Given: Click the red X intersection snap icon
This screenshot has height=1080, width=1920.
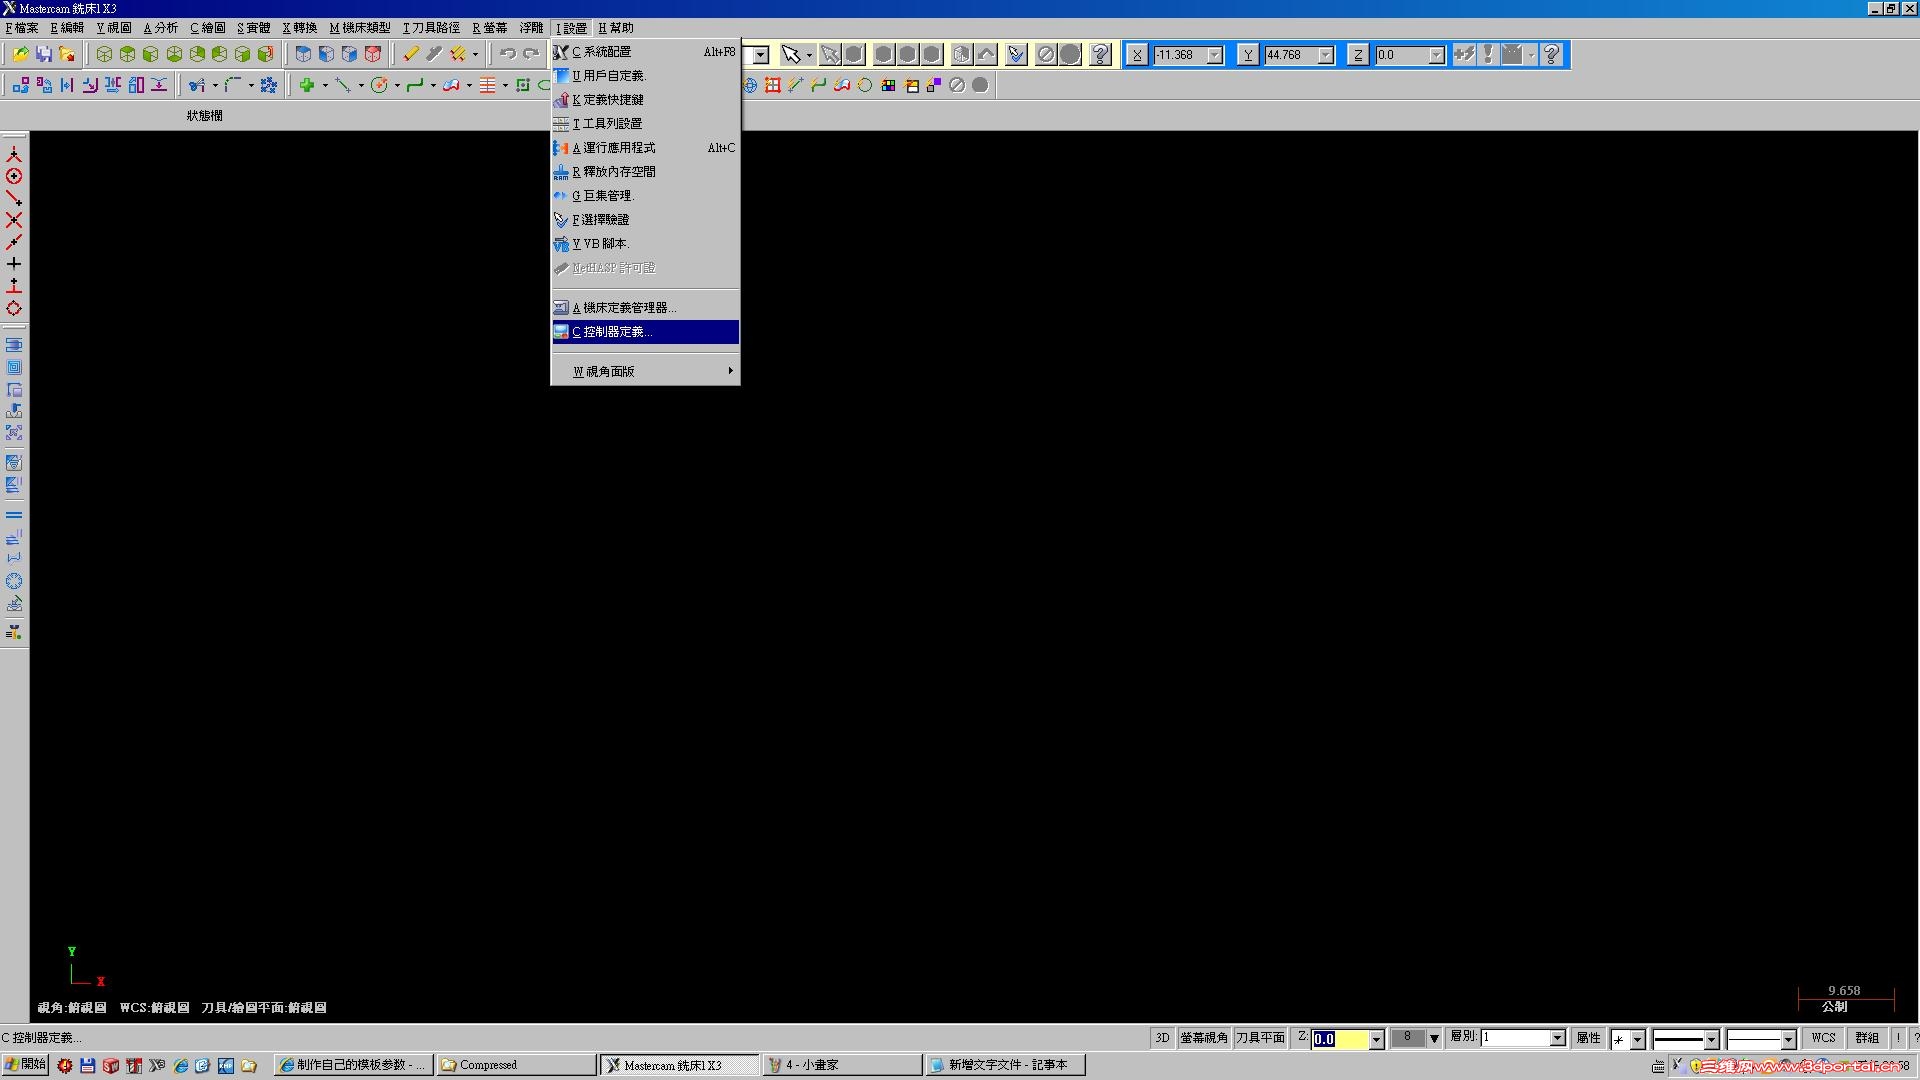Looking at the screenshot, I should [14, 220].
